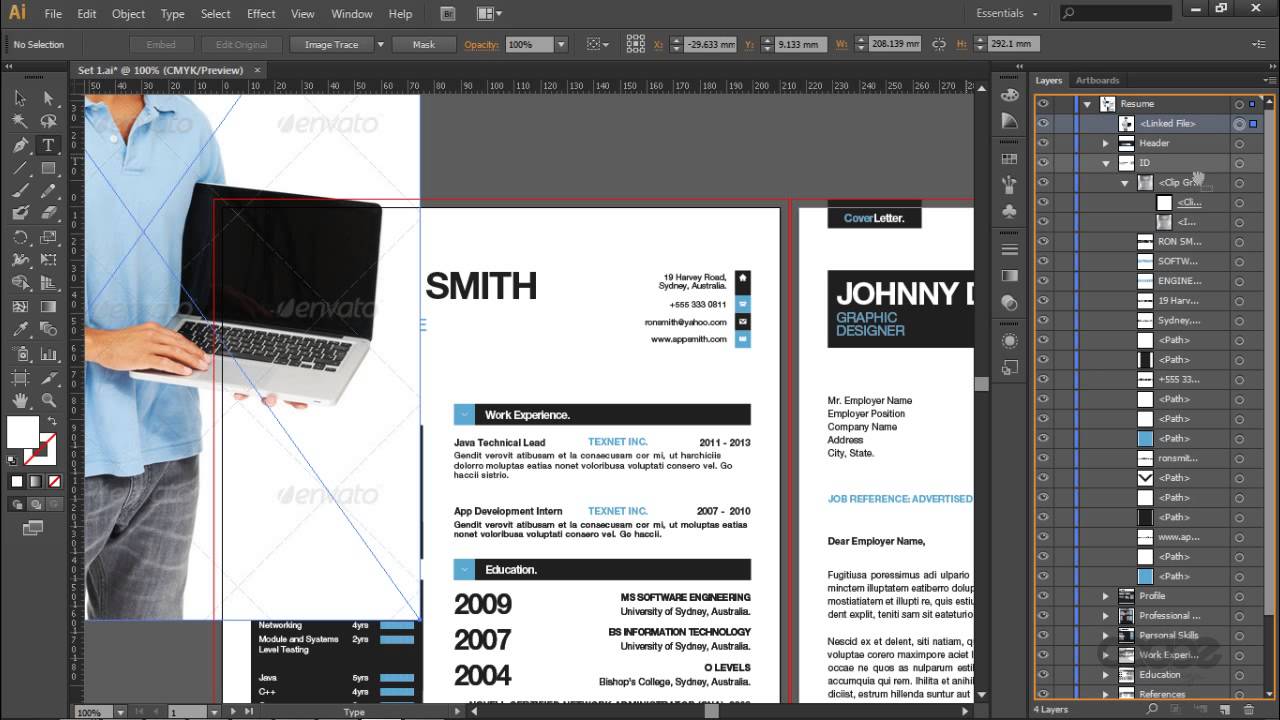Expand the Profile layer
This screenshot has height=720, width=1280.
(1106, 596)
